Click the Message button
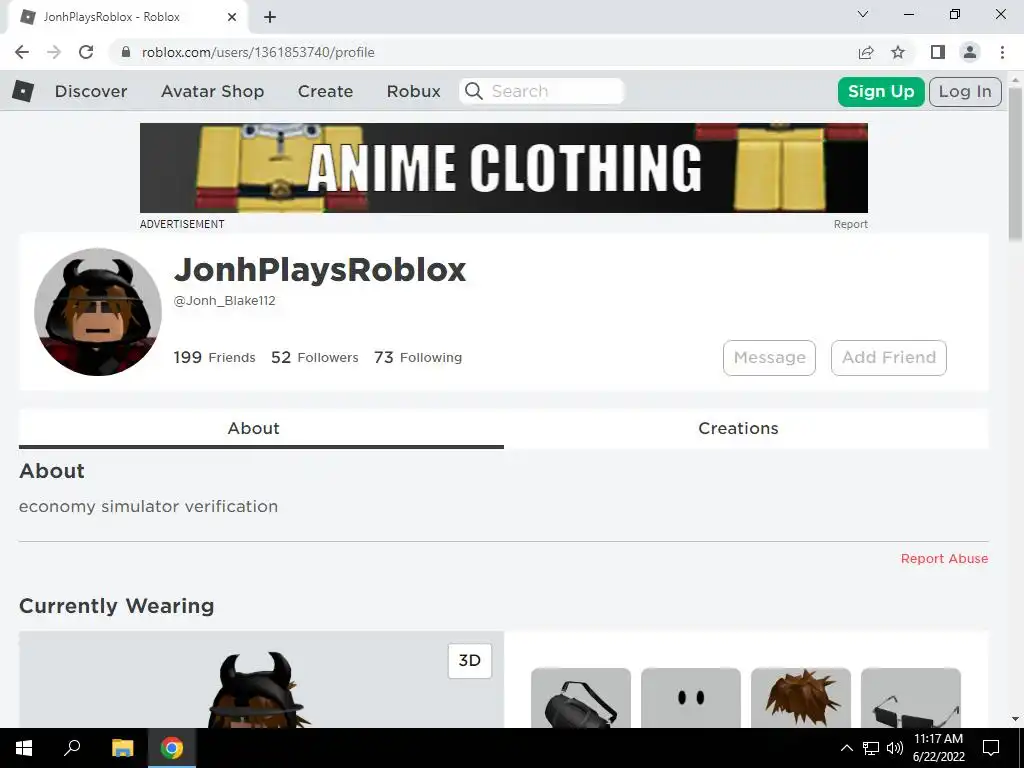The height and width of the screenshot is (768, 1024). pos(769,357)
